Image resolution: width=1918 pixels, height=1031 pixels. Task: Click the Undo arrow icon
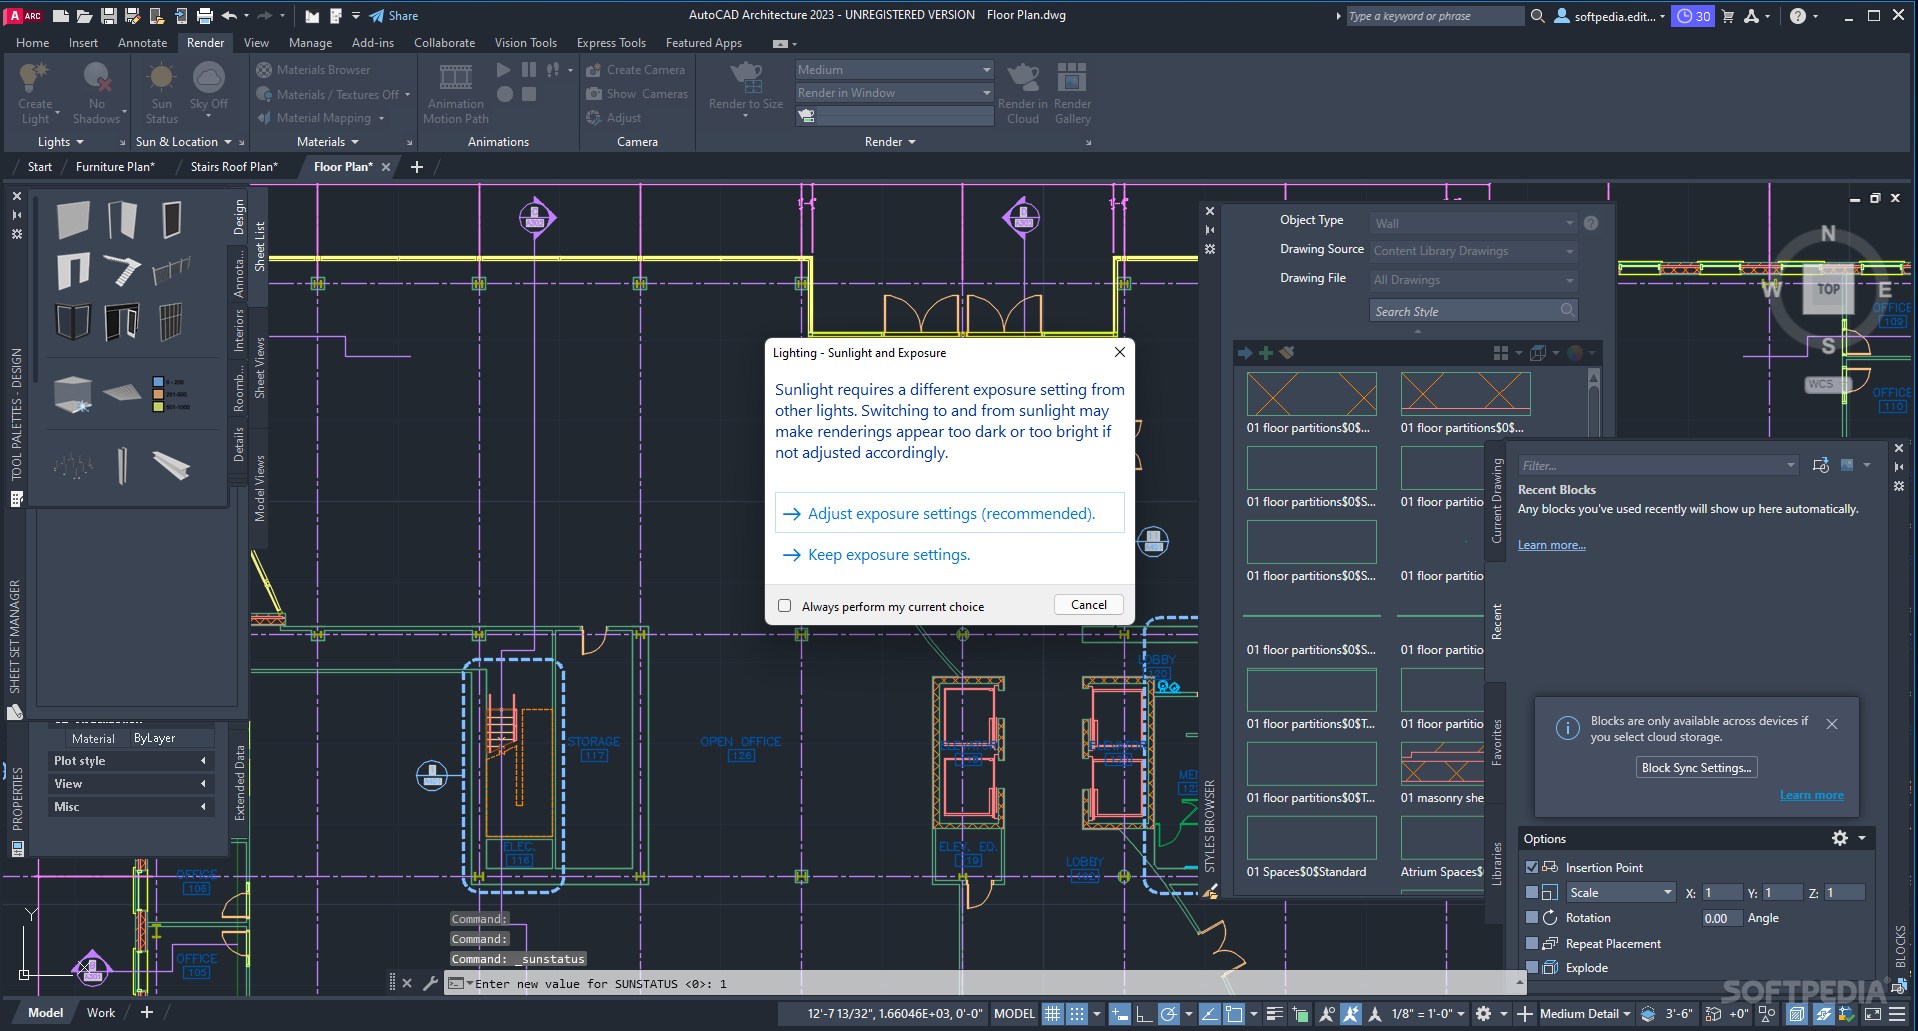[230, 15]
